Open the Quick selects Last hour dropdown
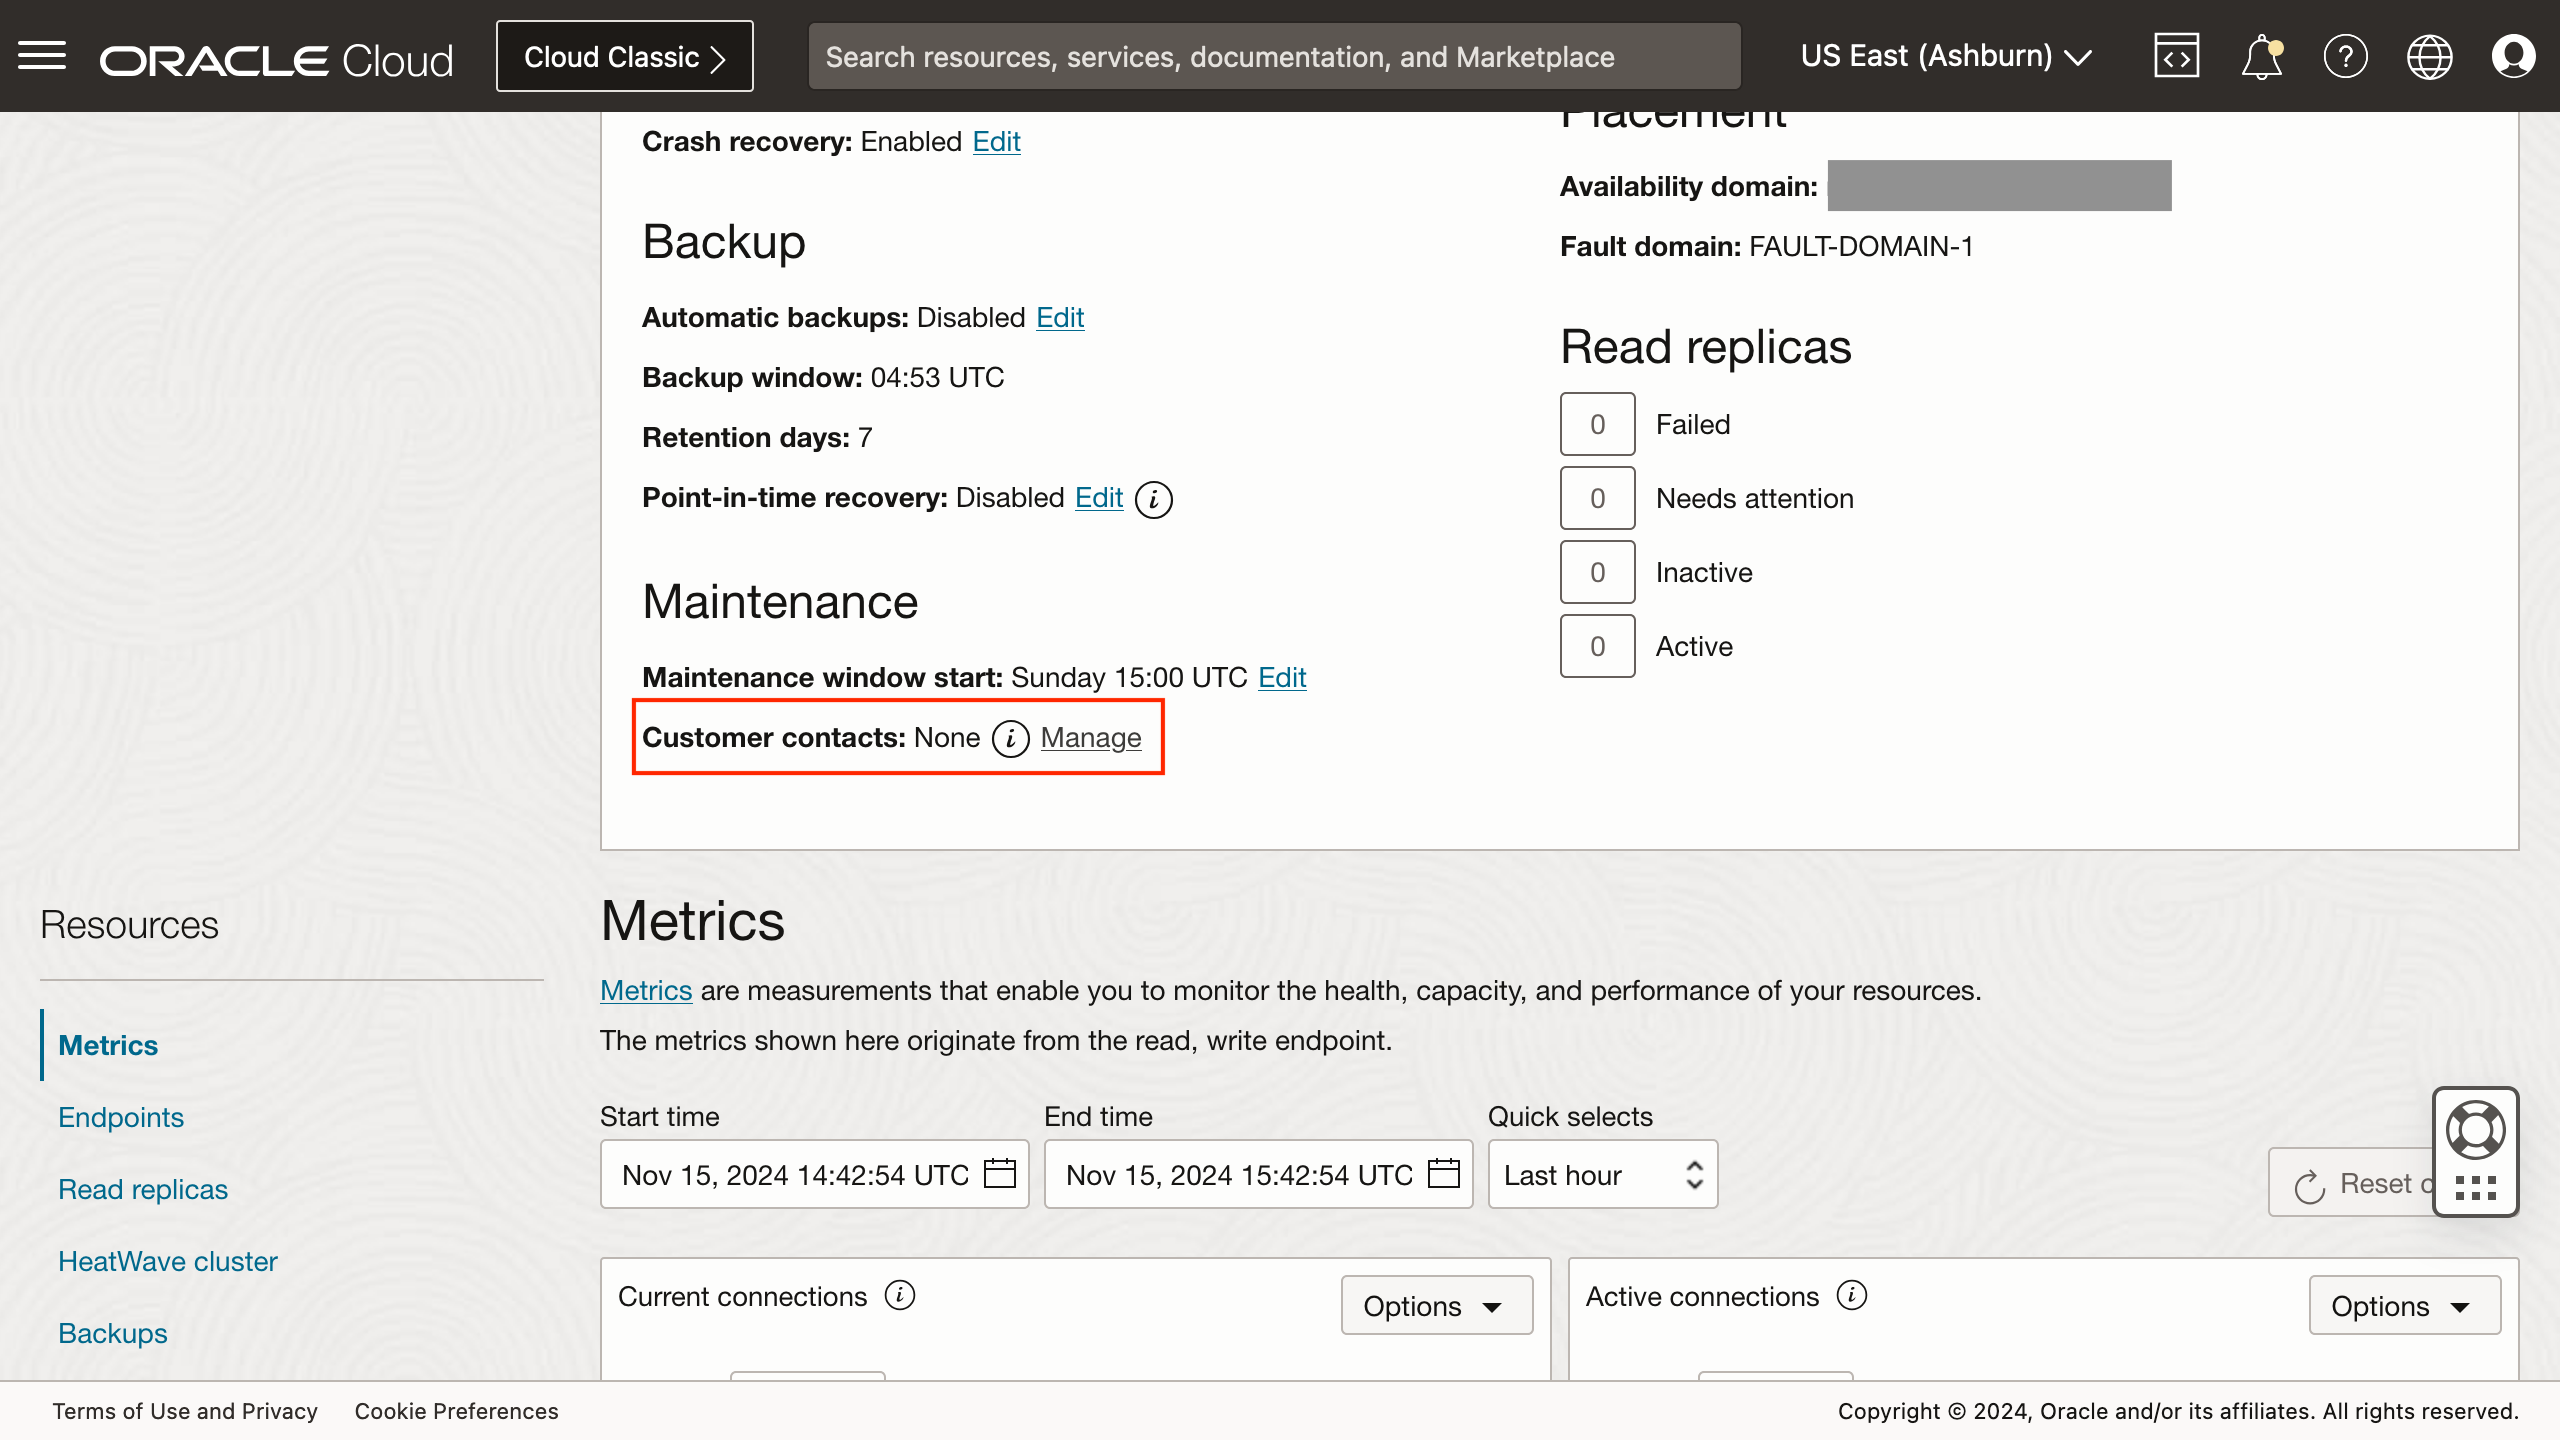This screenshot has height=1440, width=2560. pyautogui.click(x=1602, y=1174)
